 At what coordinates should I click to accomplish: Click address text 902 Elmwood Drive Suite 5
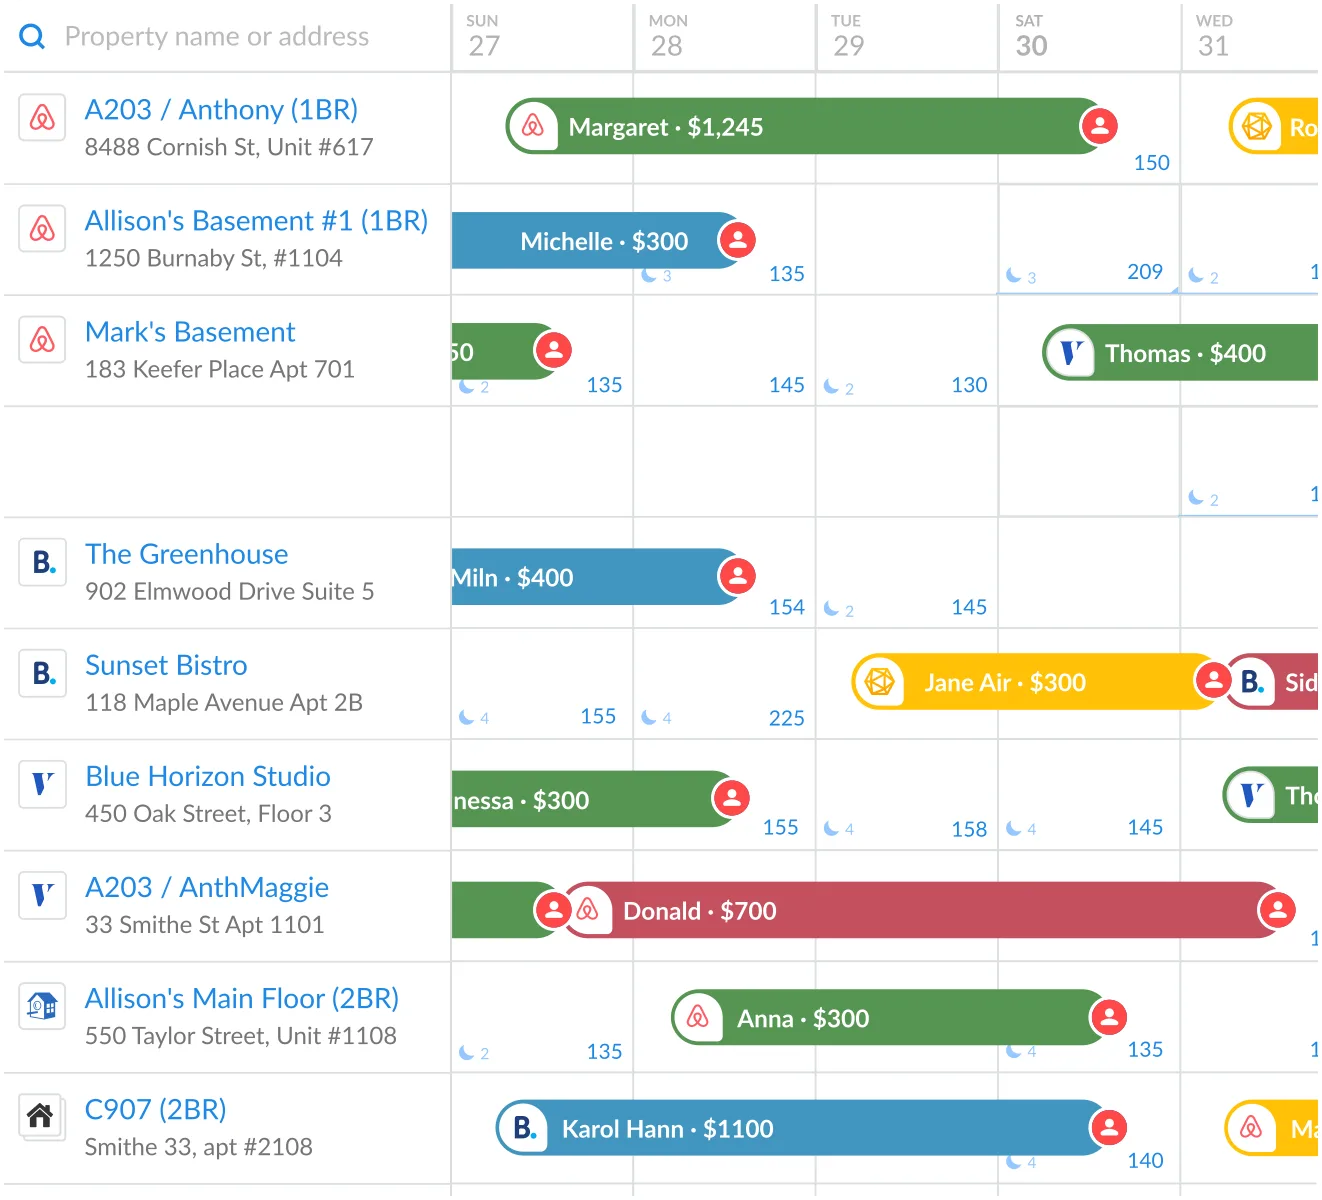pos(230,591)
